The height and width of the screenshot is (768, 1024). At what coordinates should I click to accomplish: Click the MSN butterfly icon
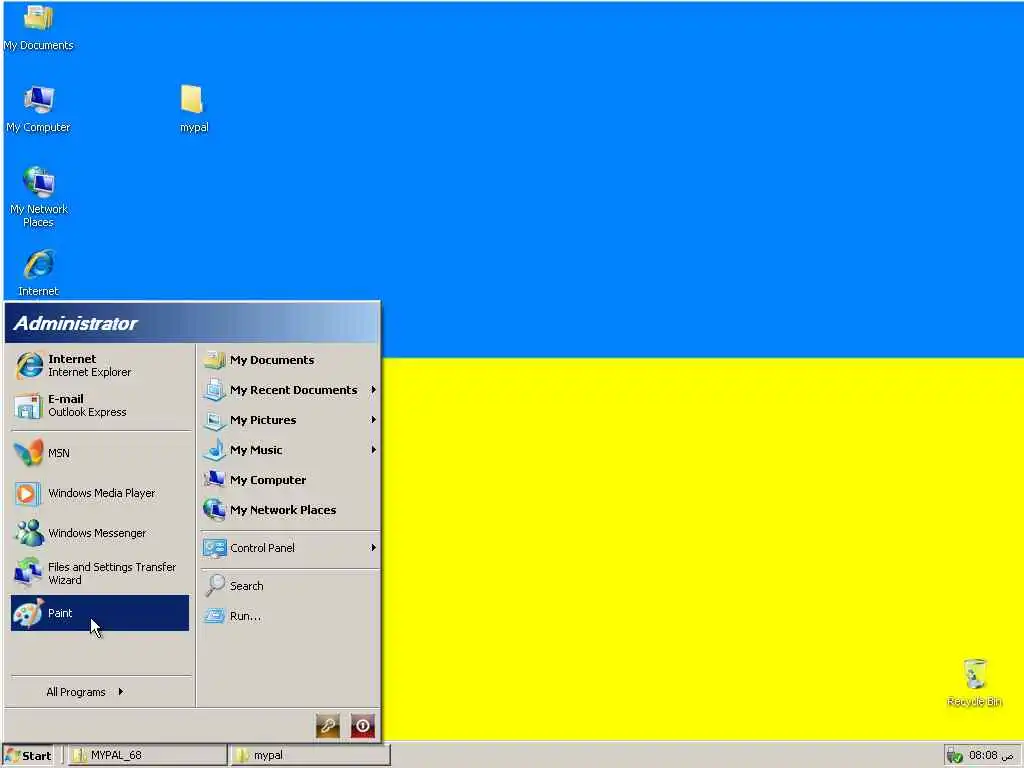[28, 453]
